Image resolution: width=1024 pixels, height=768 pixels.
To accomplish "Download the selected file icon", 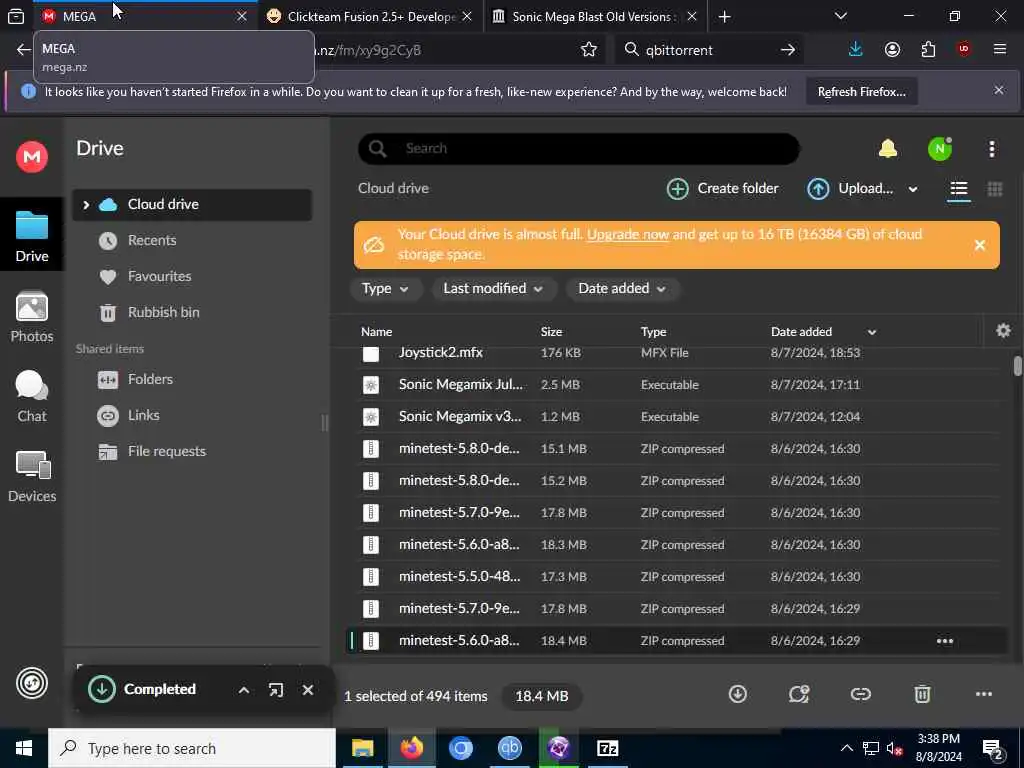I will pos(737,694).
